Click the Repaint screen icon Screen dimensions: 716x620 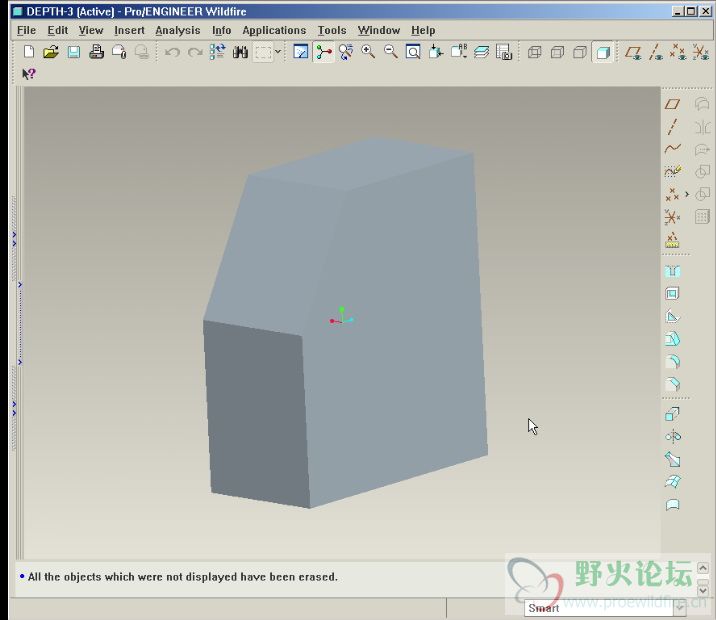pyautogui.click(x=301, y=52)
